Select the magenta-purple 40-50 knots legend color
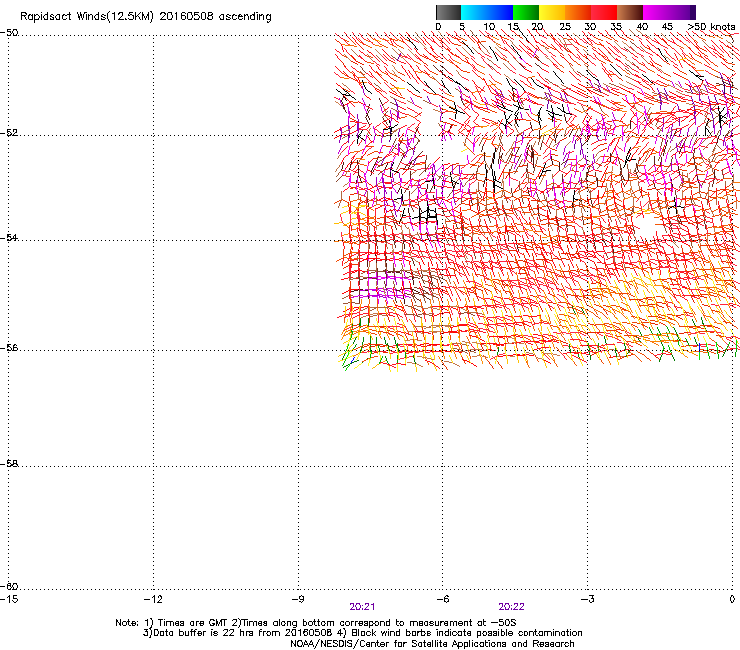The height and width of the screenshot is (650, 740). click(x=669, y=12)
